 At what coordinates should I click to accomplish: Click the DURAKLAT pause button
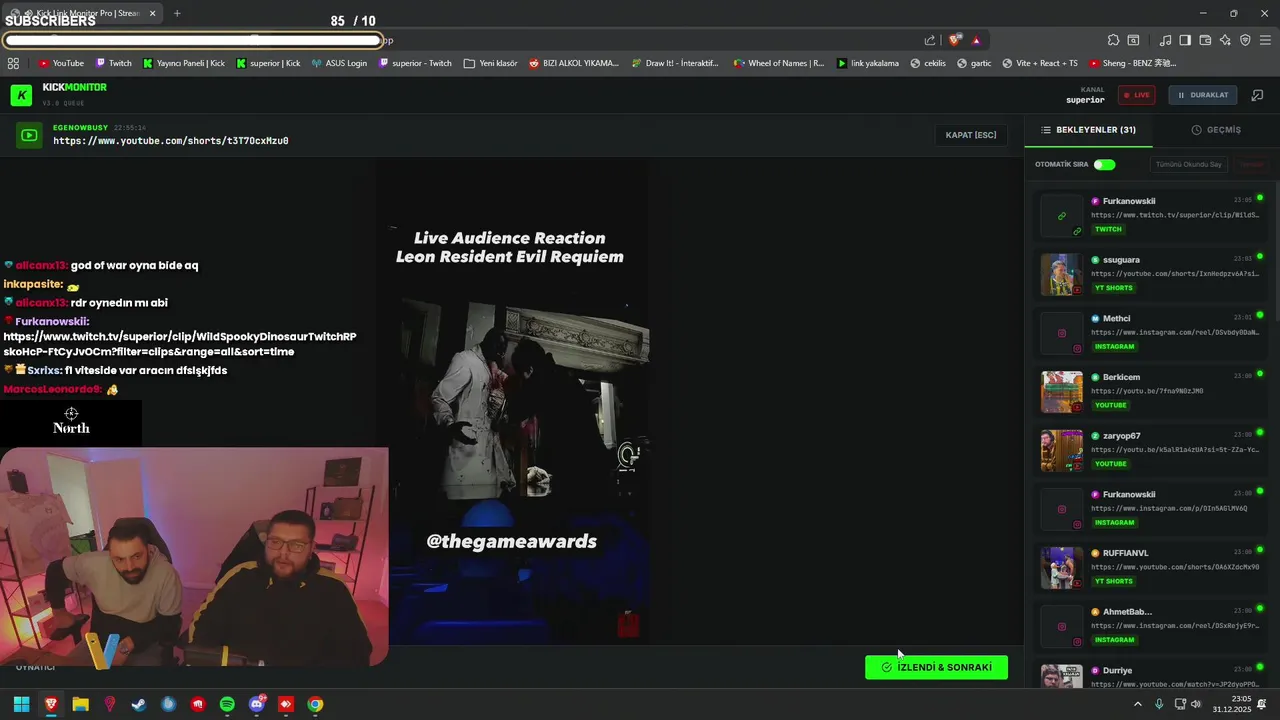1203,95
